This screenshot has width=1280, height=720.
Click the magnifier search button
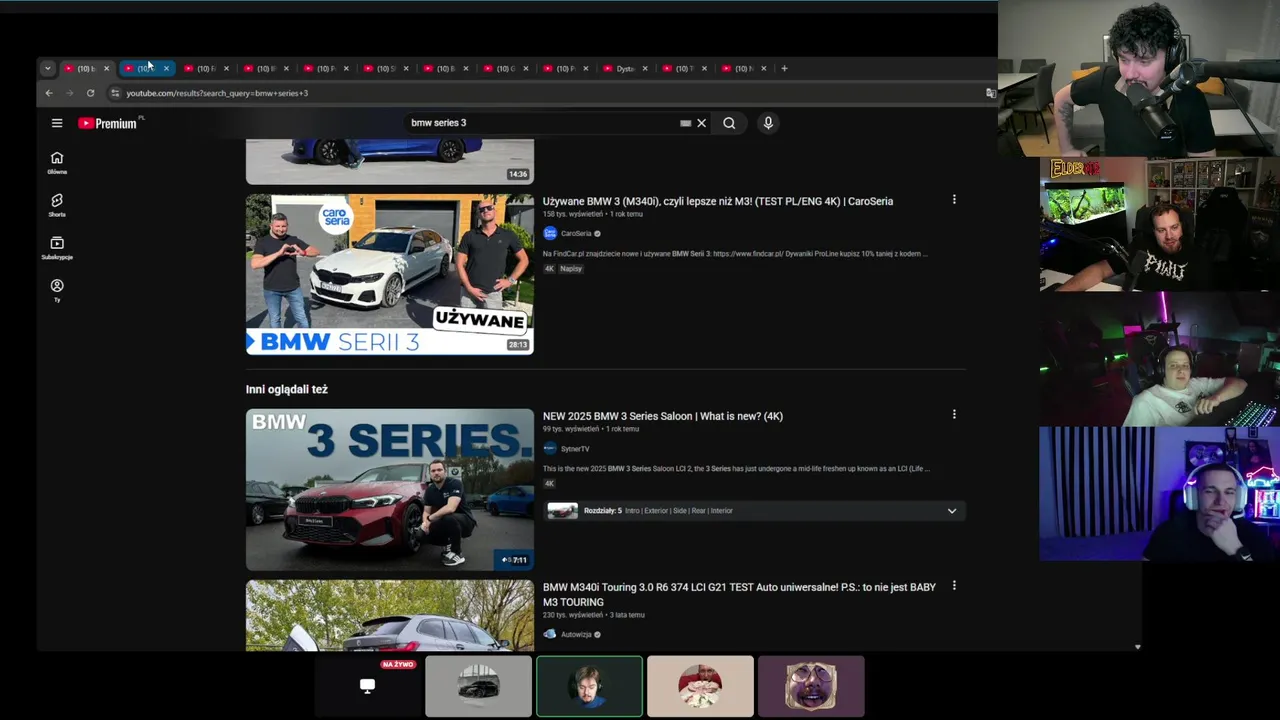pyautogui.click(x=729, y=123)
